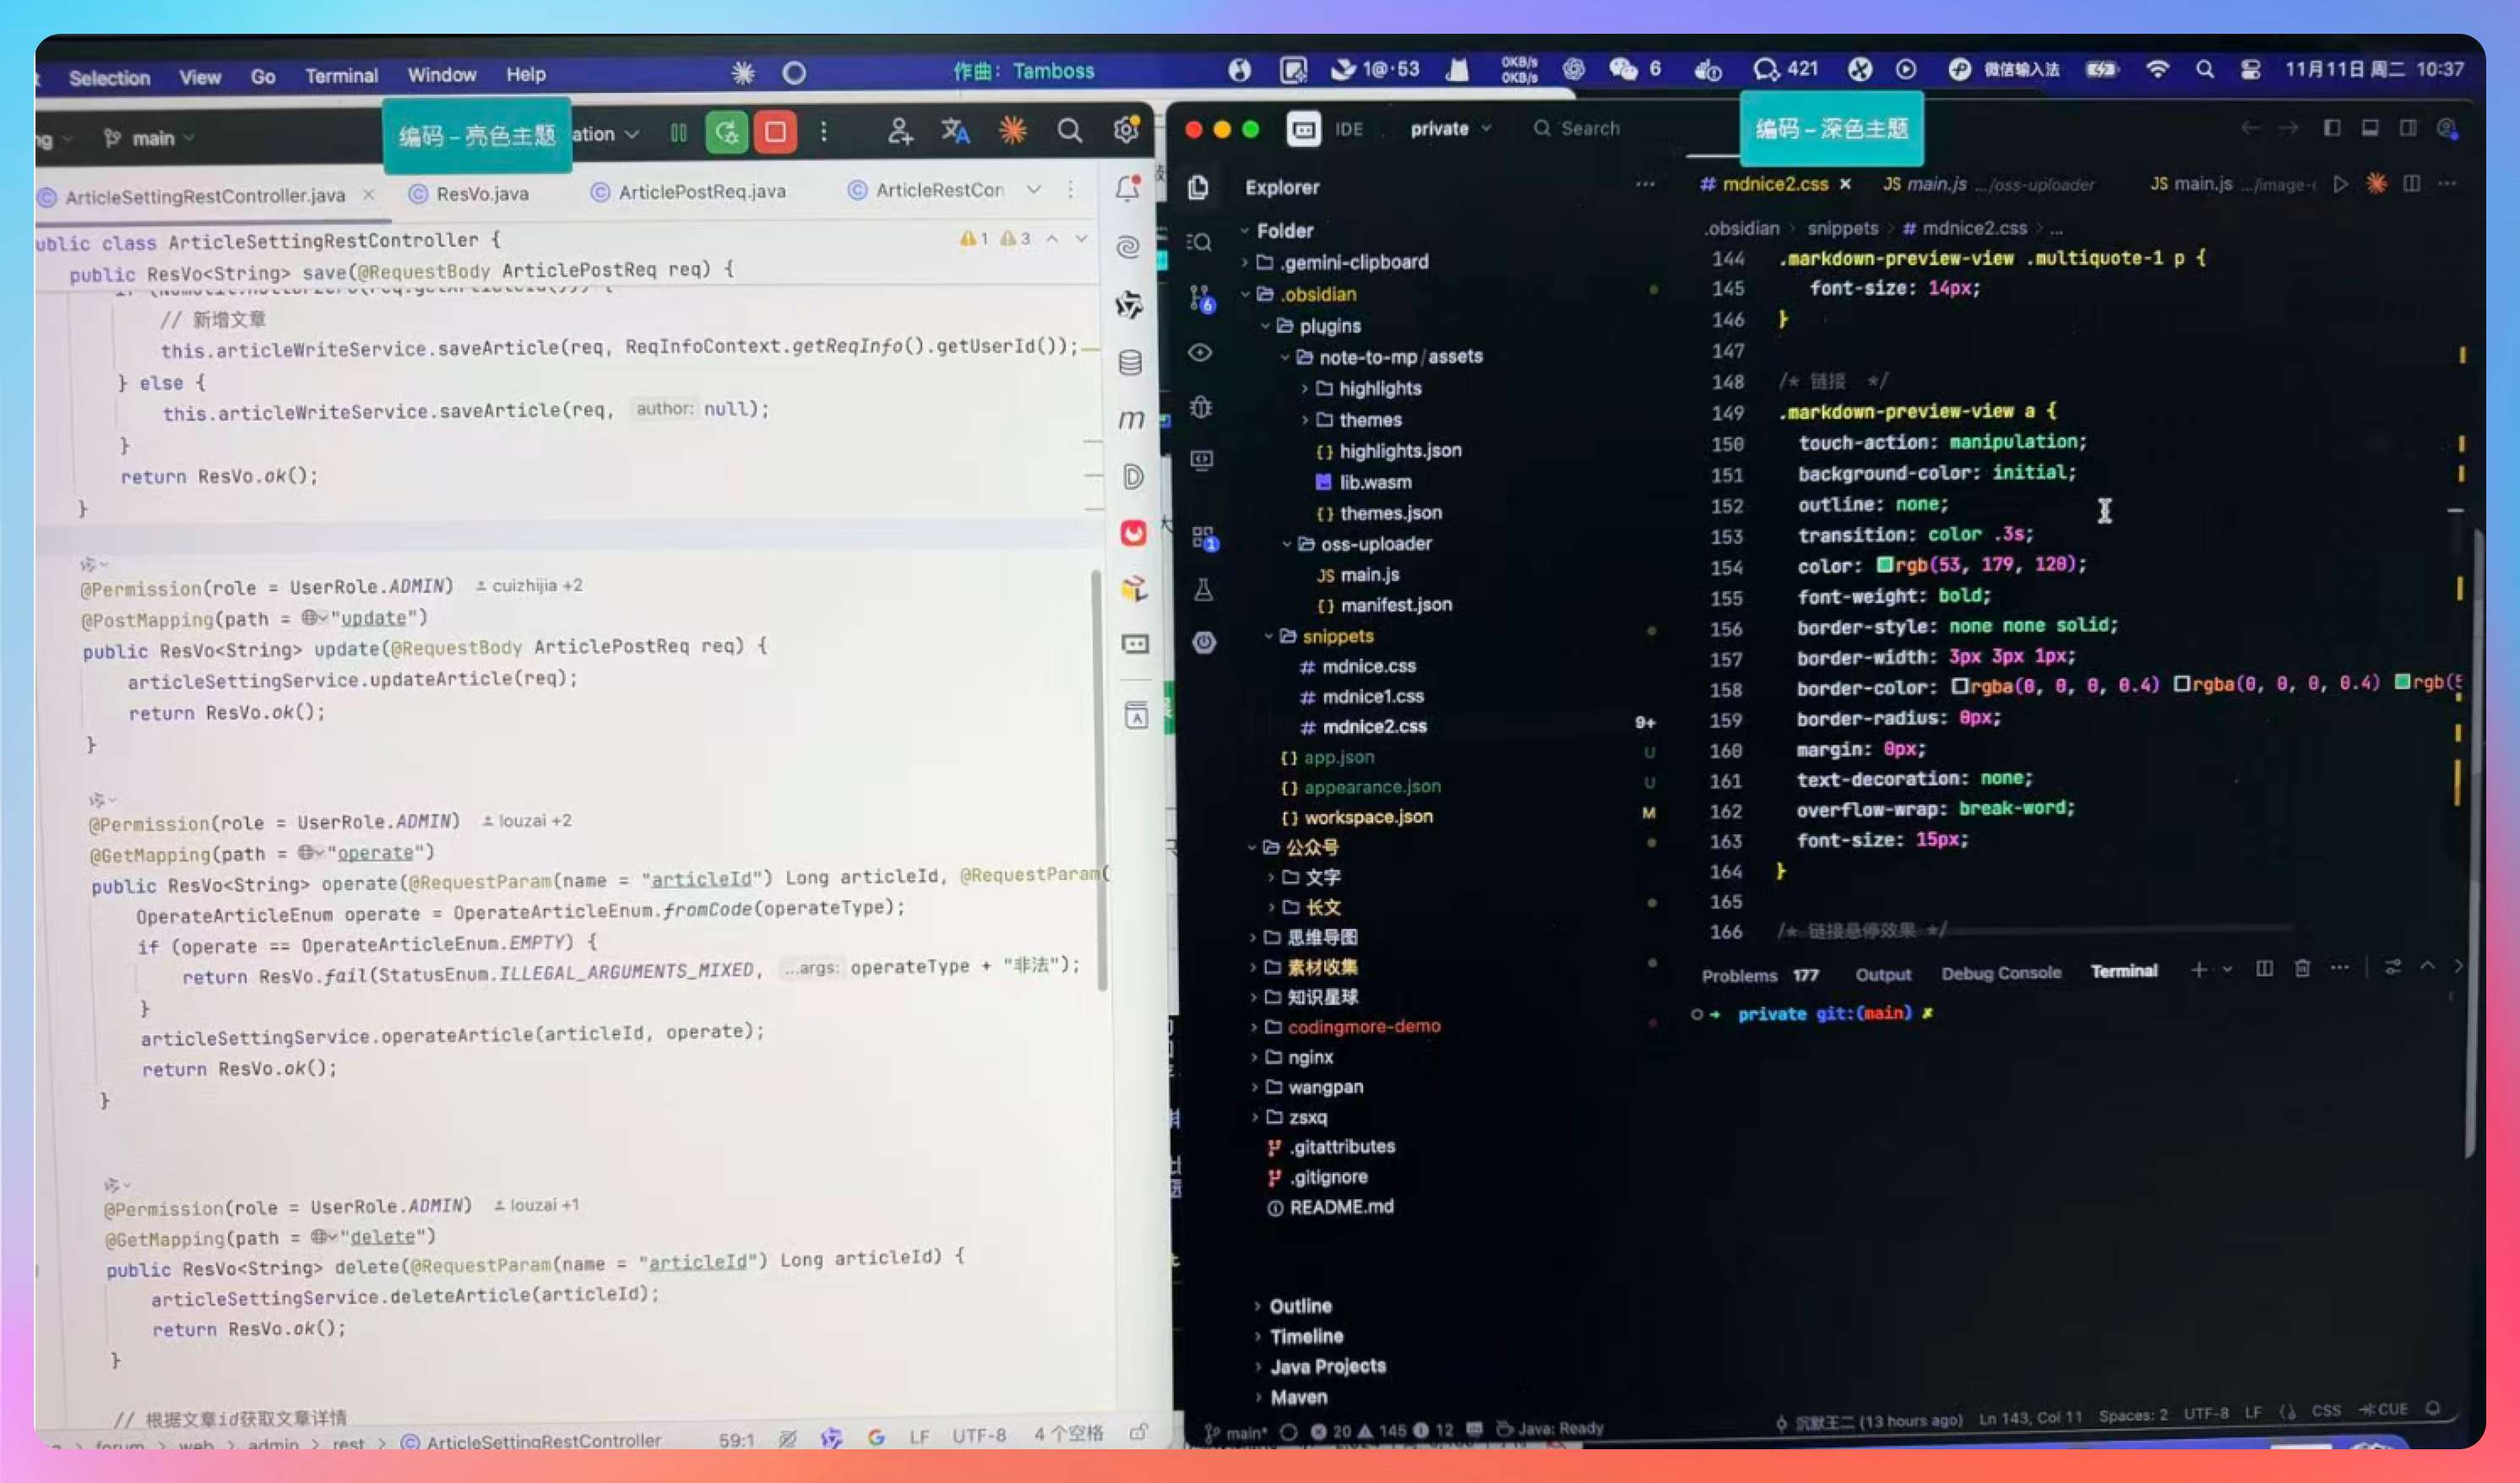
Task: Open the Problems panel tab
Action: click(x=1738, y=975)
